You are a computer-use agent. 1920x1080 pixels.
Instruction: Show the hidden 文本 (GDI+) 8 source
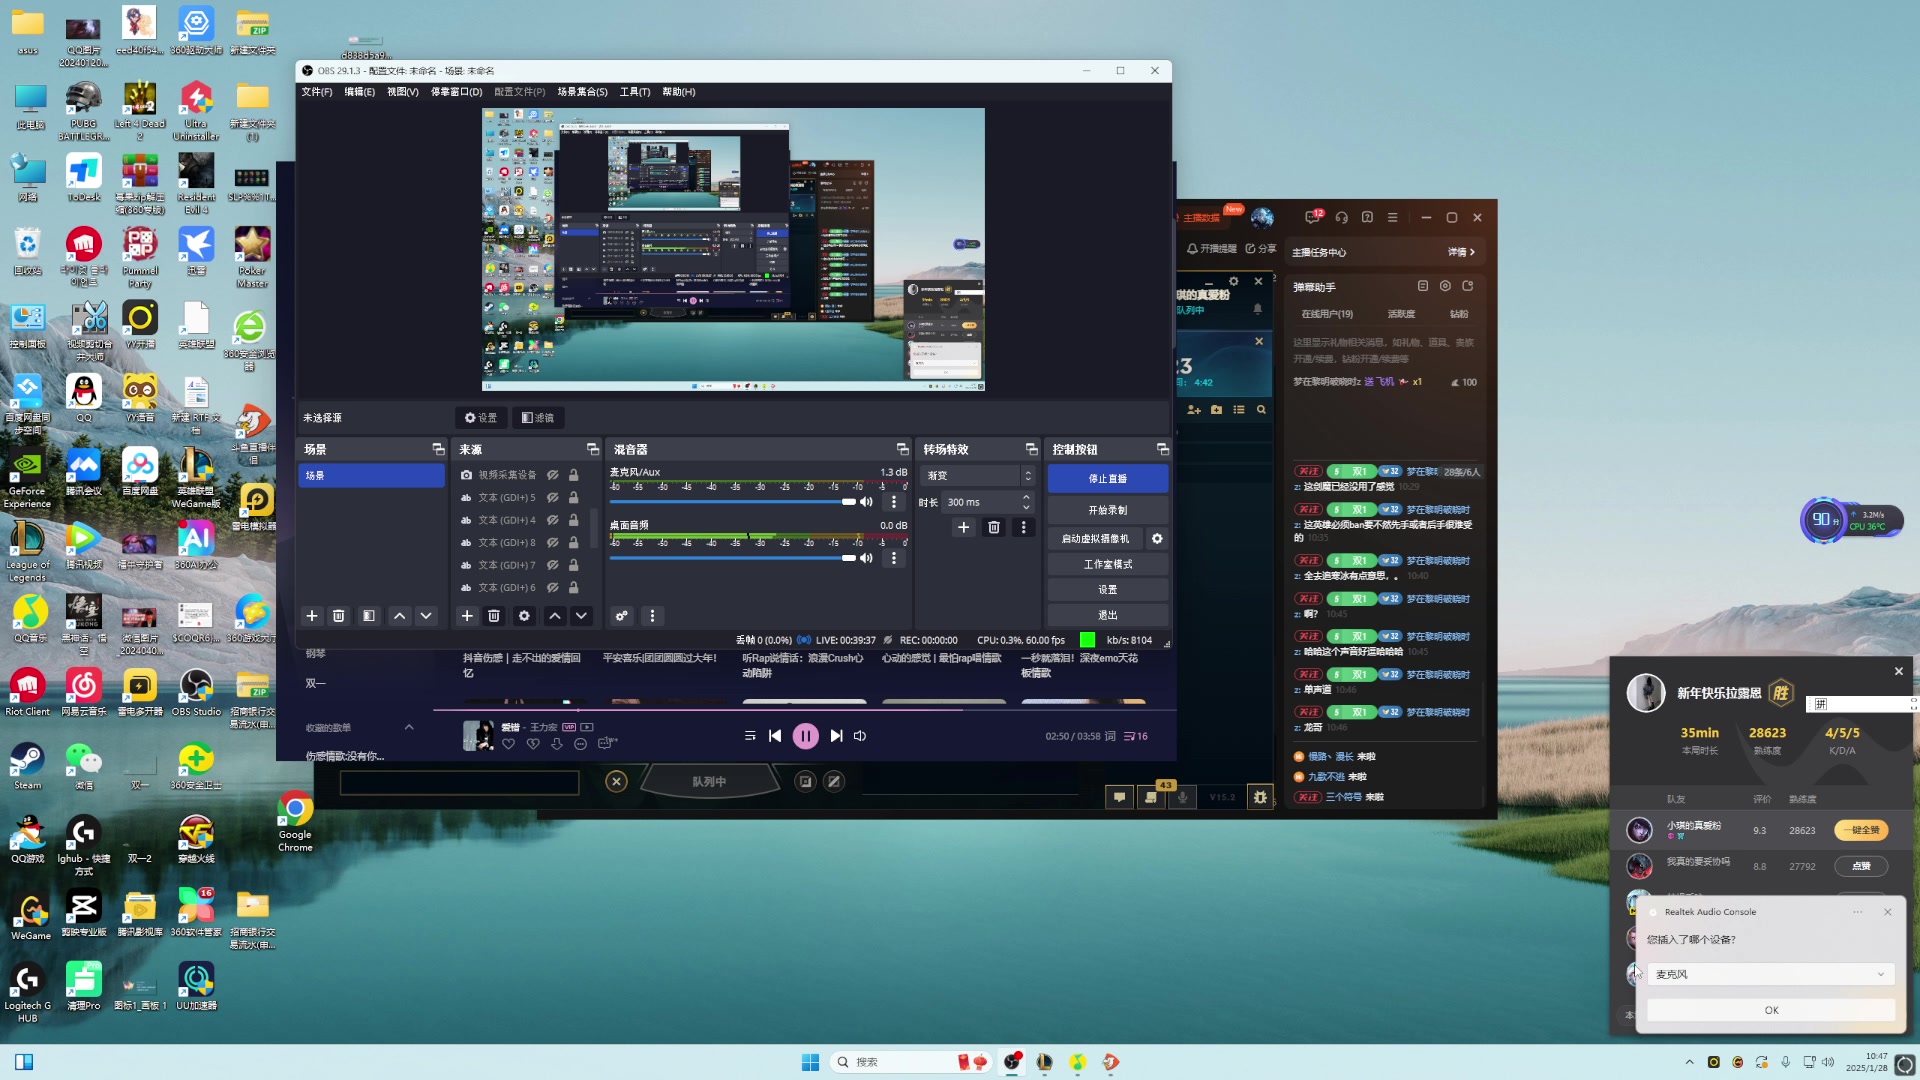(553, 543)
